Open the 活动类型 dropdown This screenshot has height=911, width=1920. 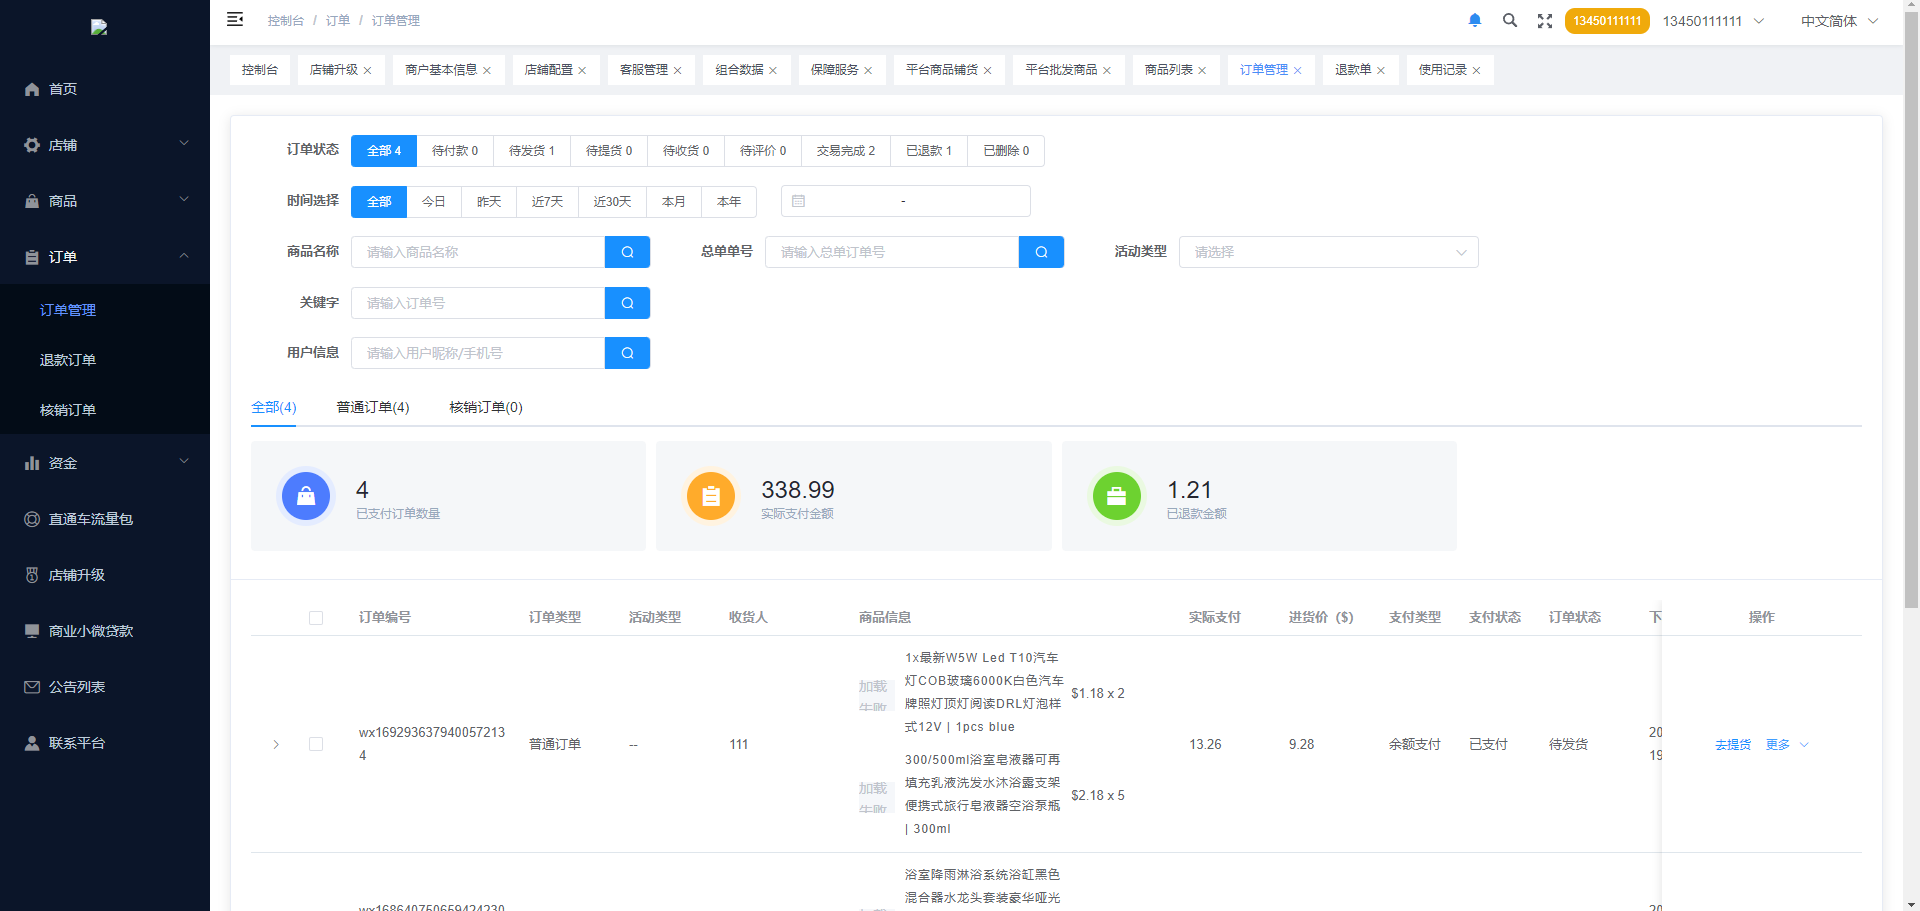(1328, 252)
